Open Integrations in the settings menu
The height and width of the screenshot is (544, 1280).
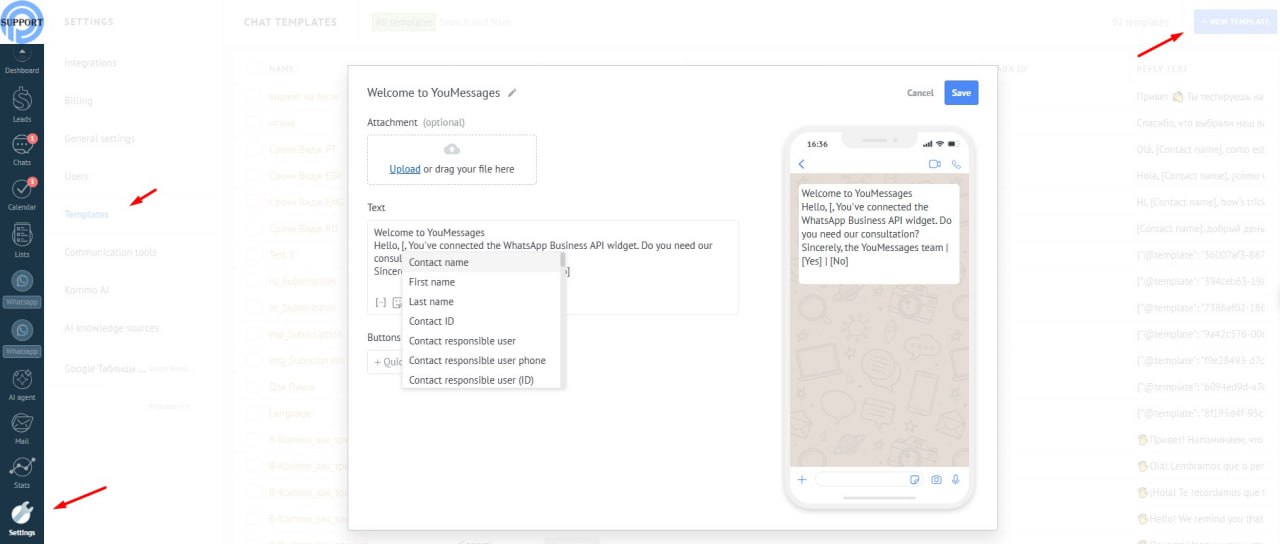pyautogui.click(x=90, y=63)
